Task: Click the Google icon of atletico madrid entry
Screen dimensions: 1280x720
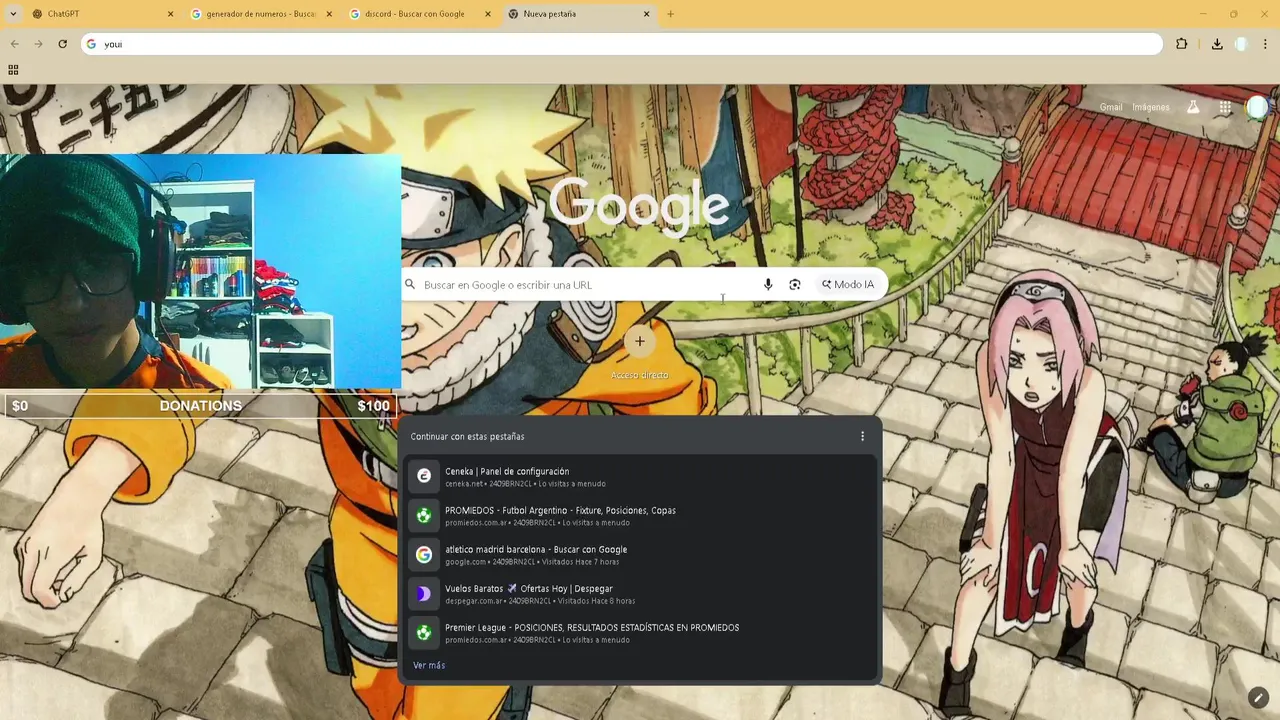Action: tap(424, 554)
